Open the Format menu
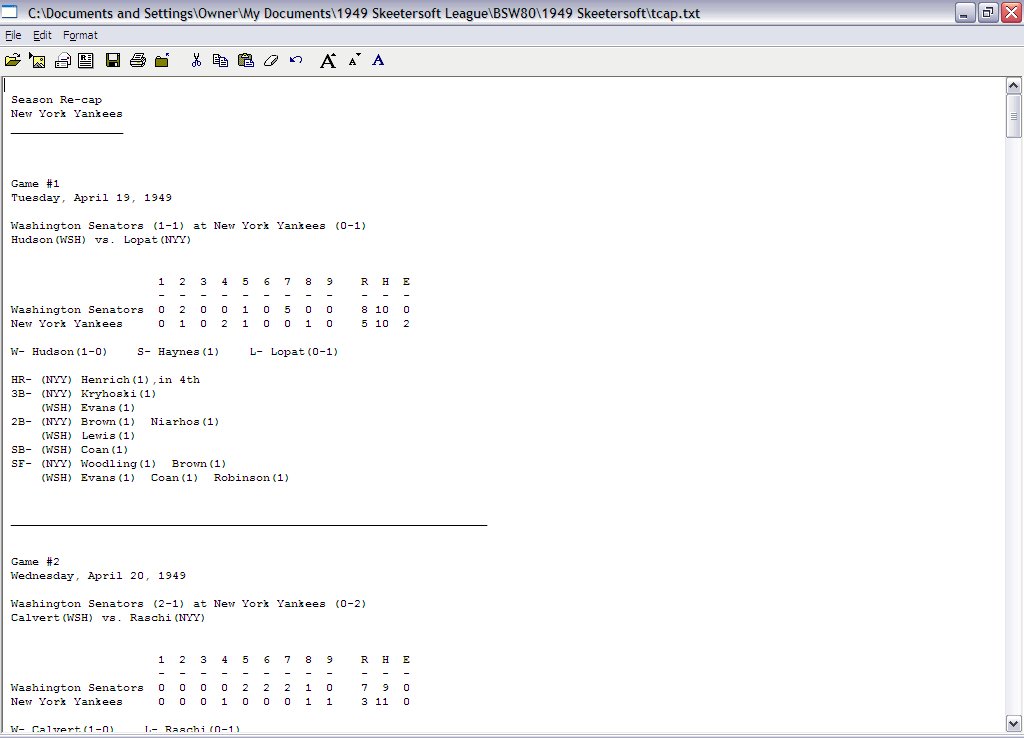This screenshot has height=738, width=1024. 80,35
